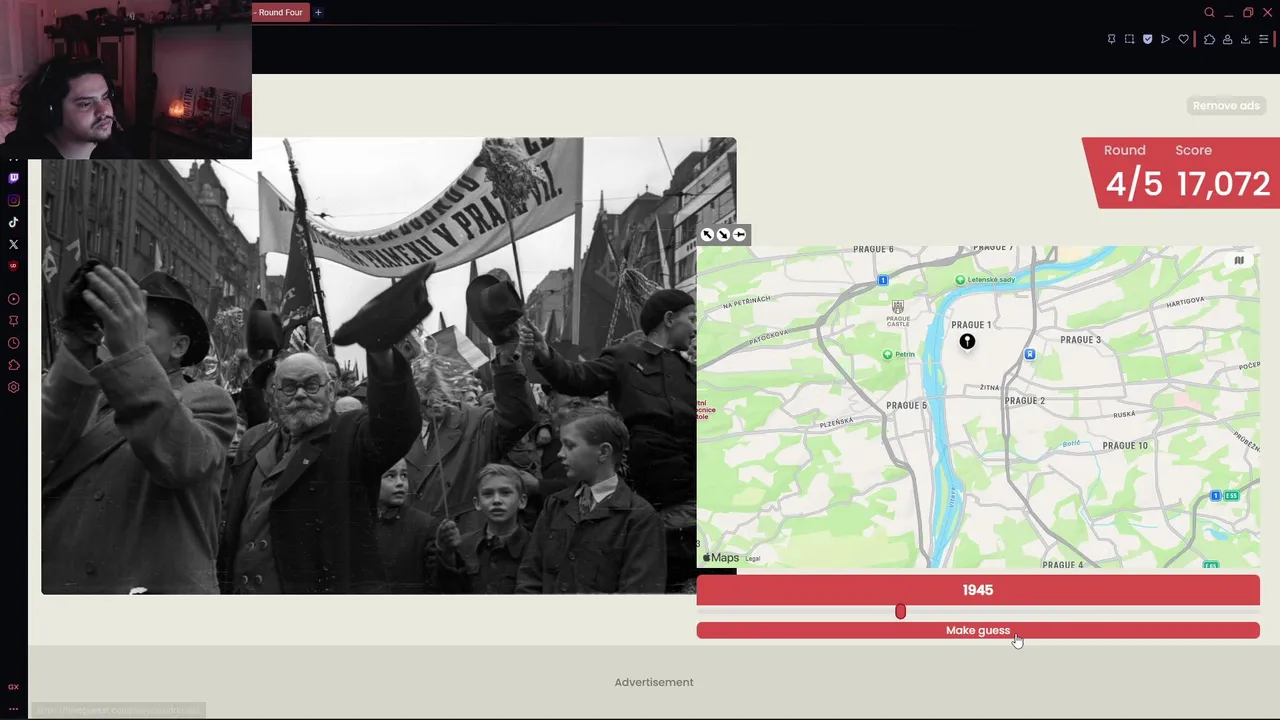Open the sidebar player icon

click(x=13, y=299)
